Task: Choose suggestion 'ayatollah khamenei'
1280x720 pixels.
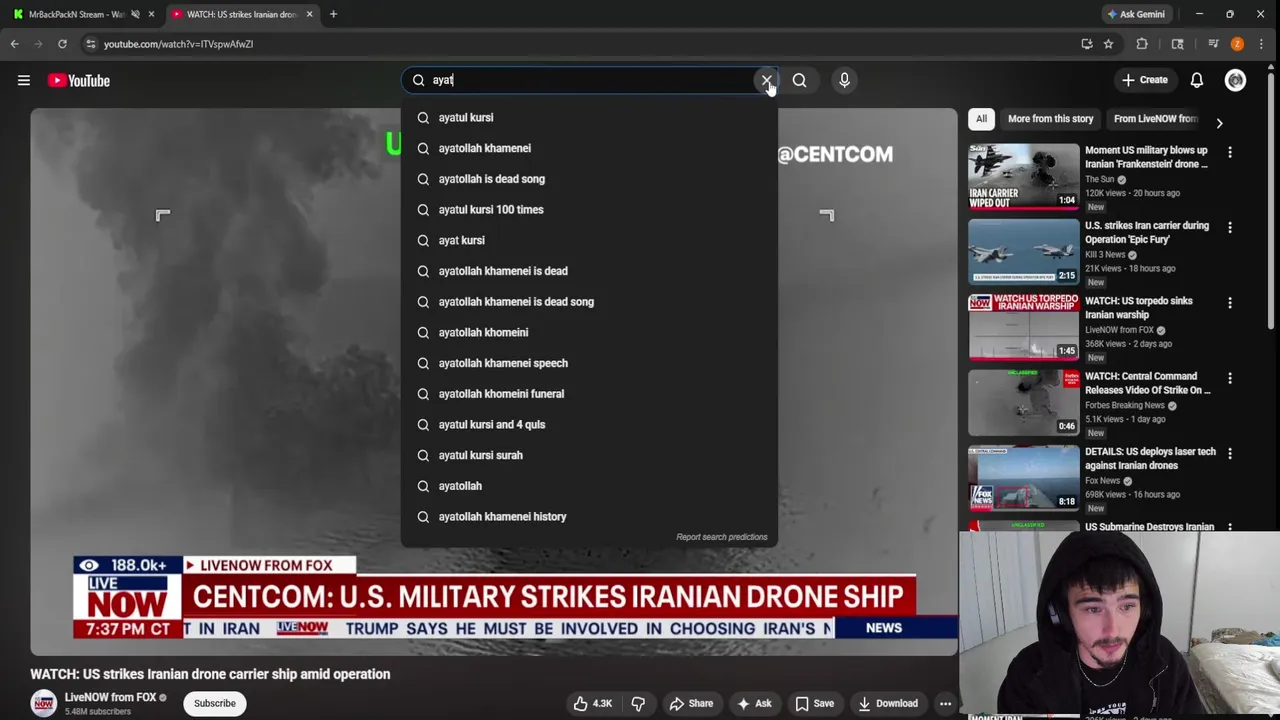Action: pyautogui.click(x=589, y=148)
